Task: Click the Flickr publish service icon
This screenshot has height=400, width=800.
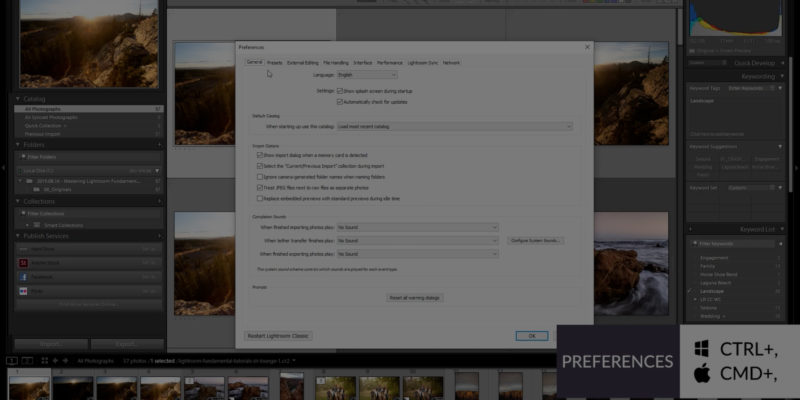Action: tap(23, 291)
